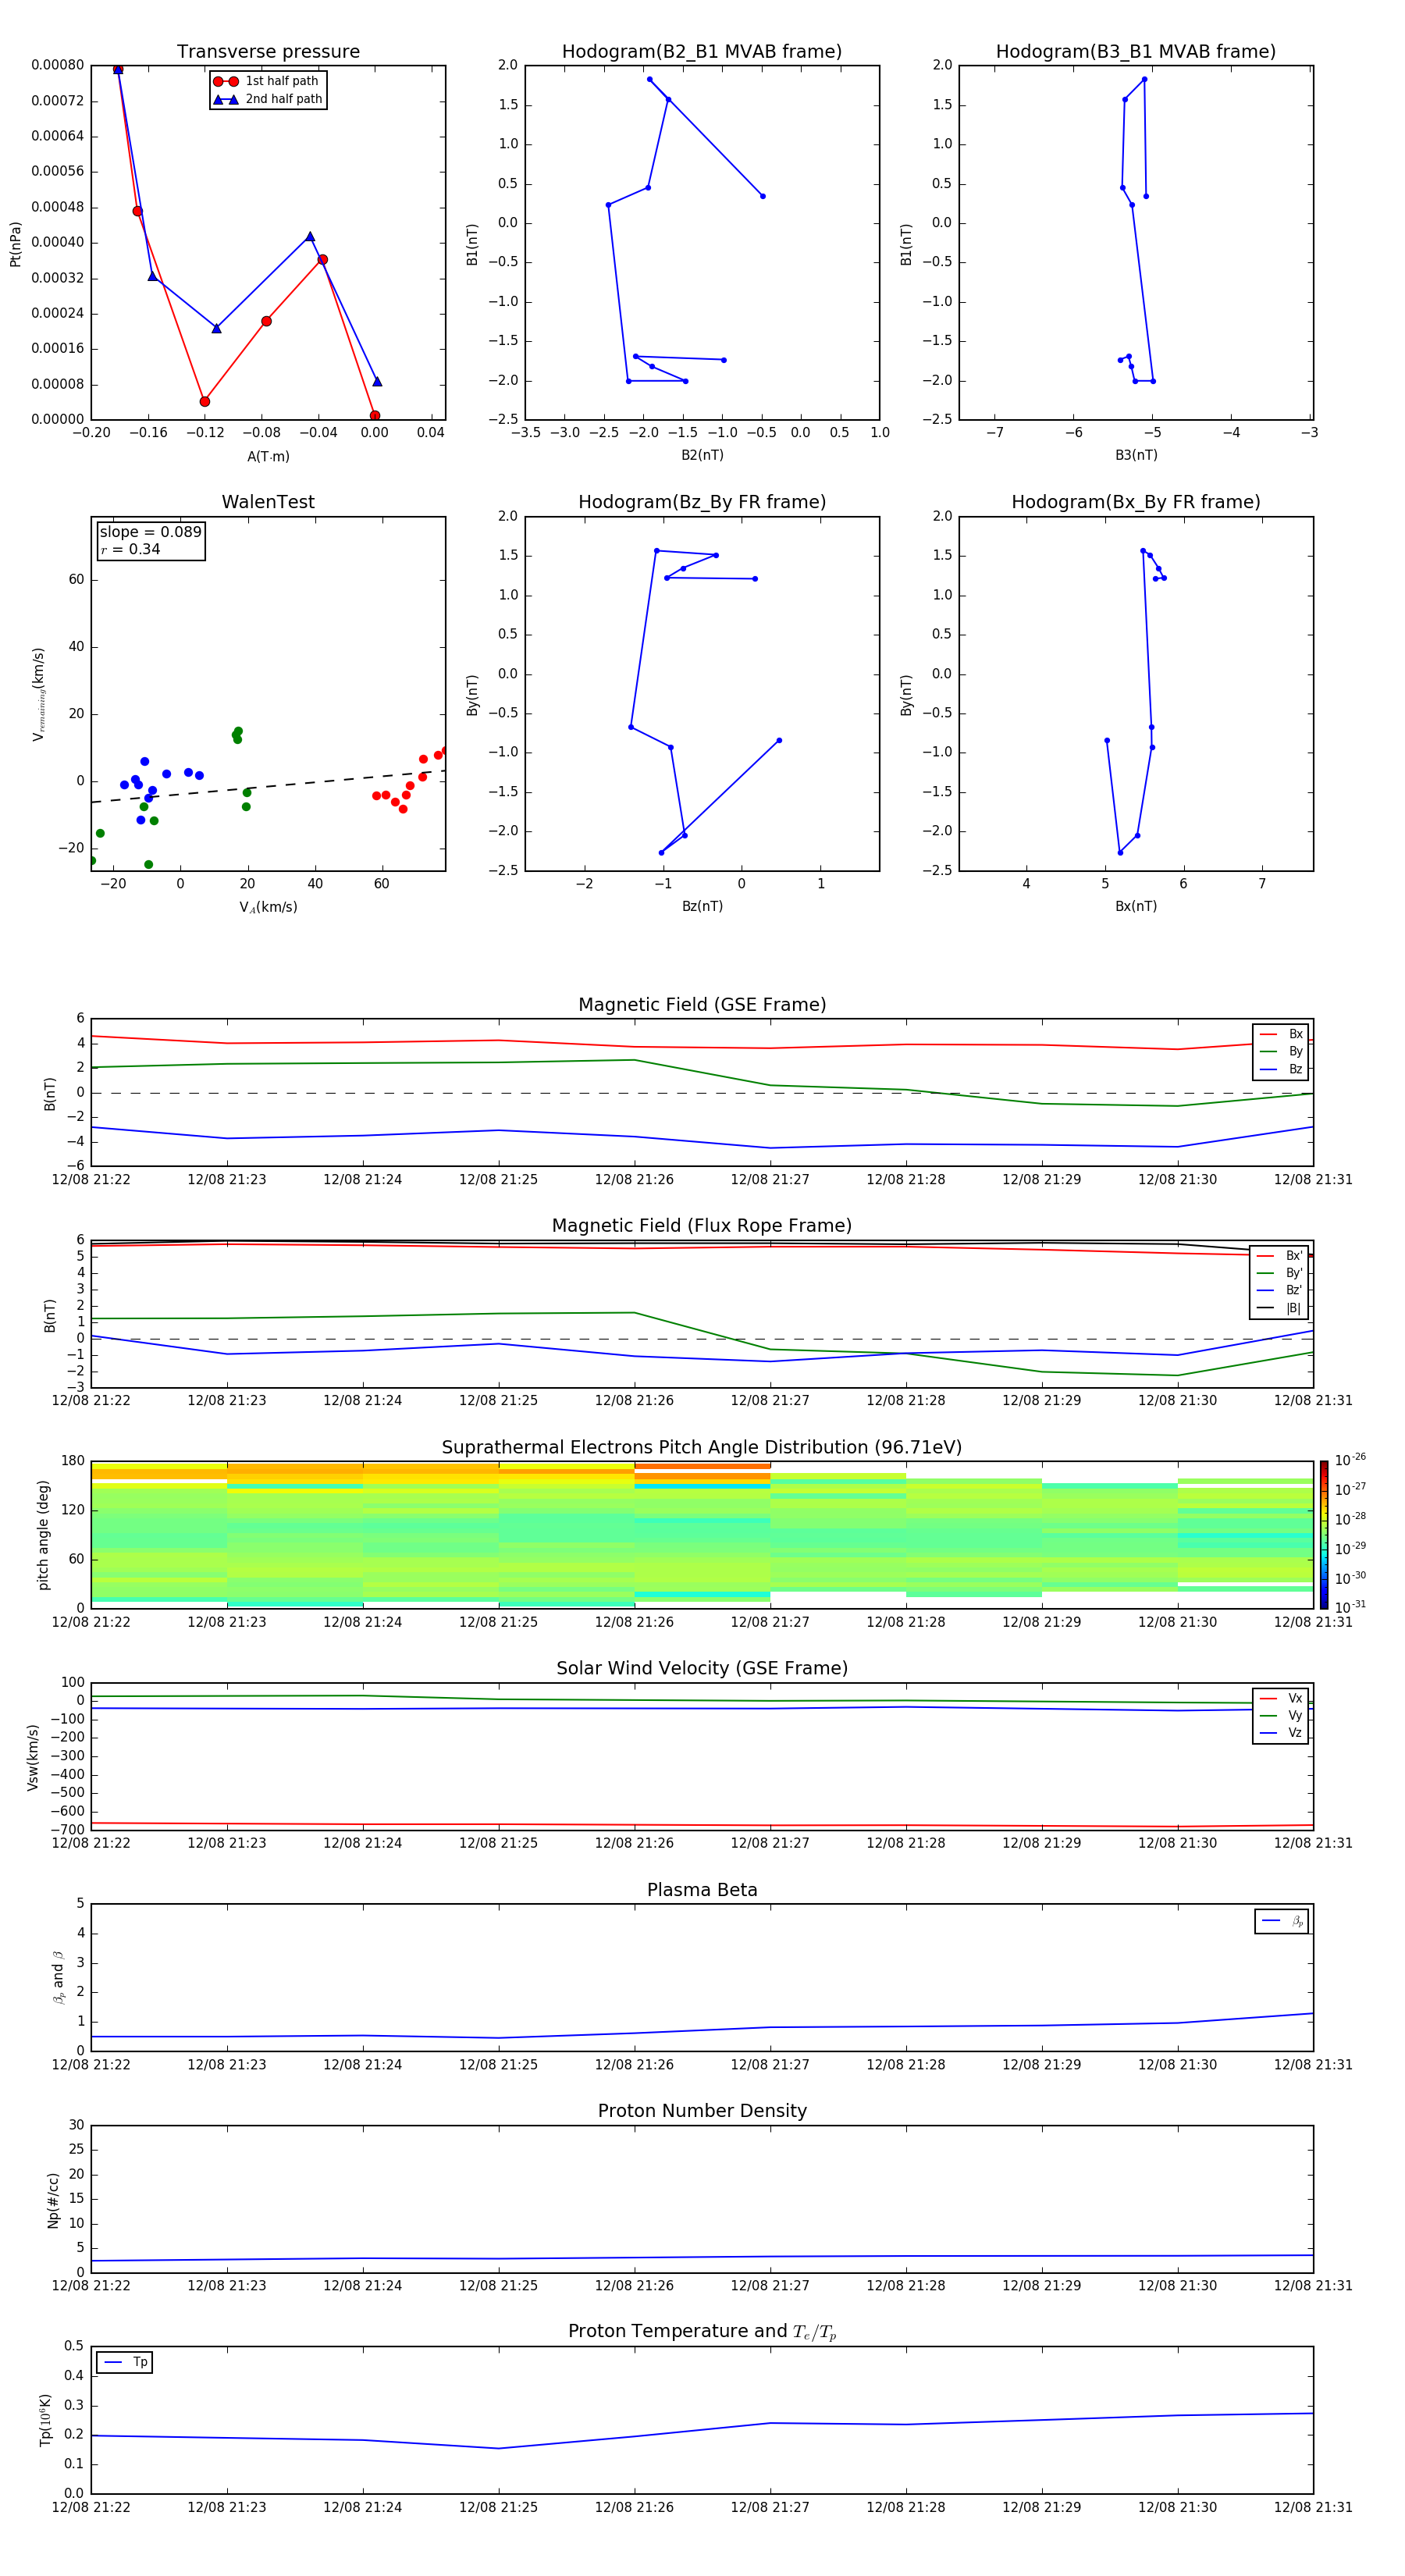The height and width of the screenshot is (2576, 1405).
Task: Click the 'pitch angle (deg)' axis label
Action: [x=43, y=1534]
